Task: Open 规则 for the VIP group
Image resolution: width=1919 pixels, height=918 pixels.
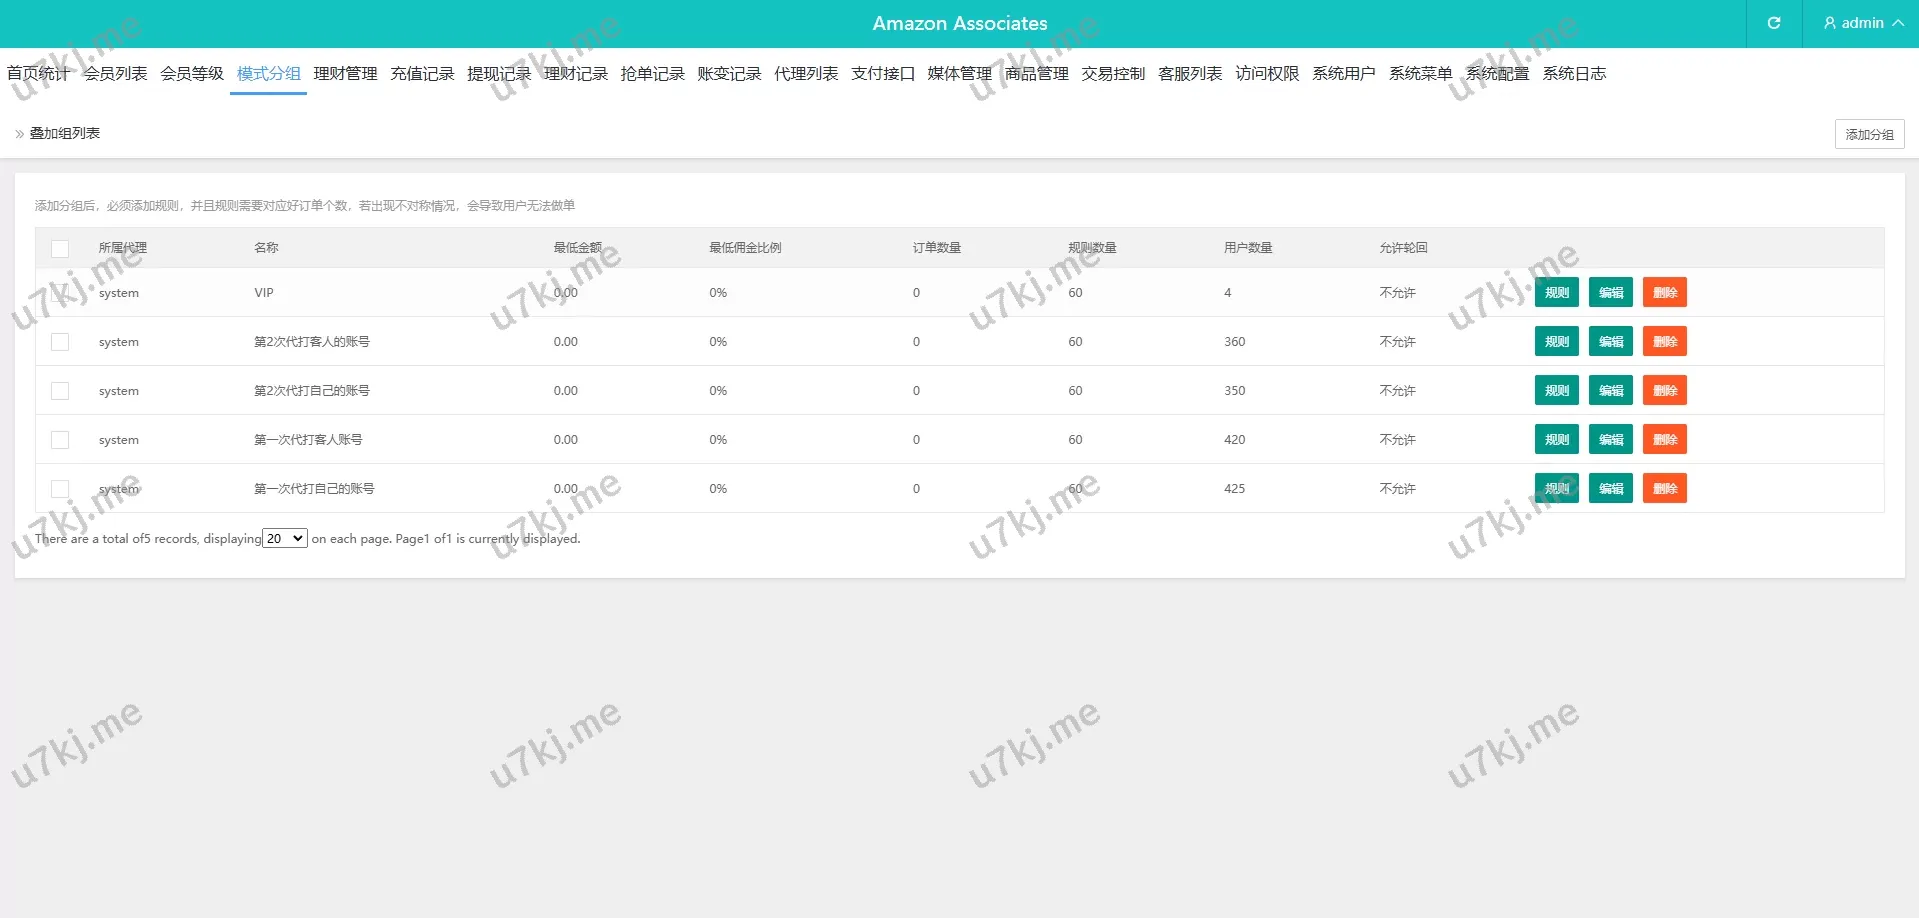Action: (1556, 293)
